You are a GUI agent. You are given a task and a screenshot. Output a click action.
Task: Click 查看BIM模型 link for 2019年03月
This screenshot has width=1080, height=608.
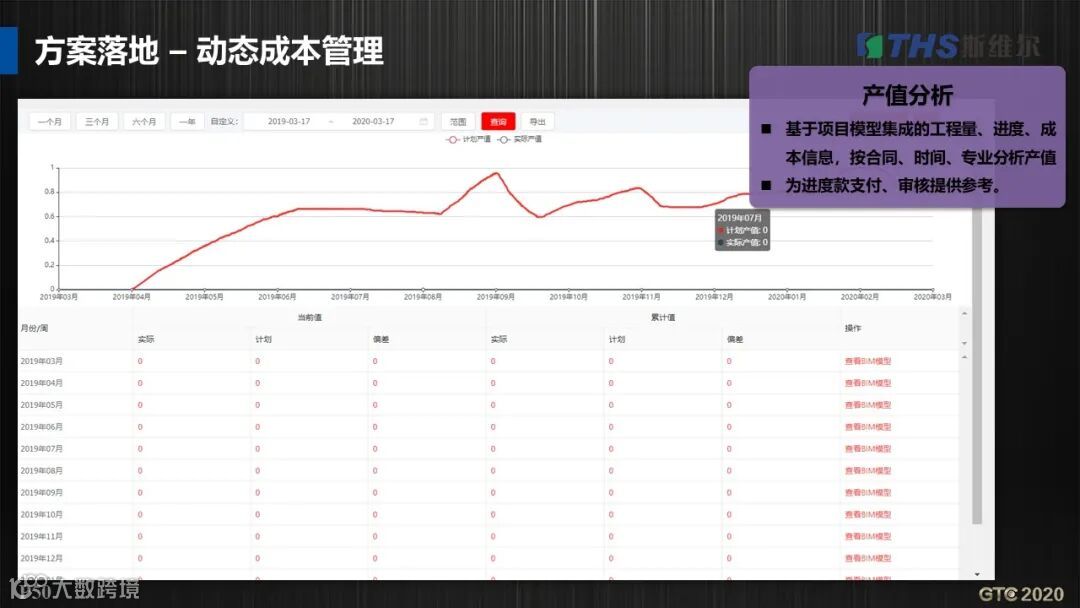868,361
